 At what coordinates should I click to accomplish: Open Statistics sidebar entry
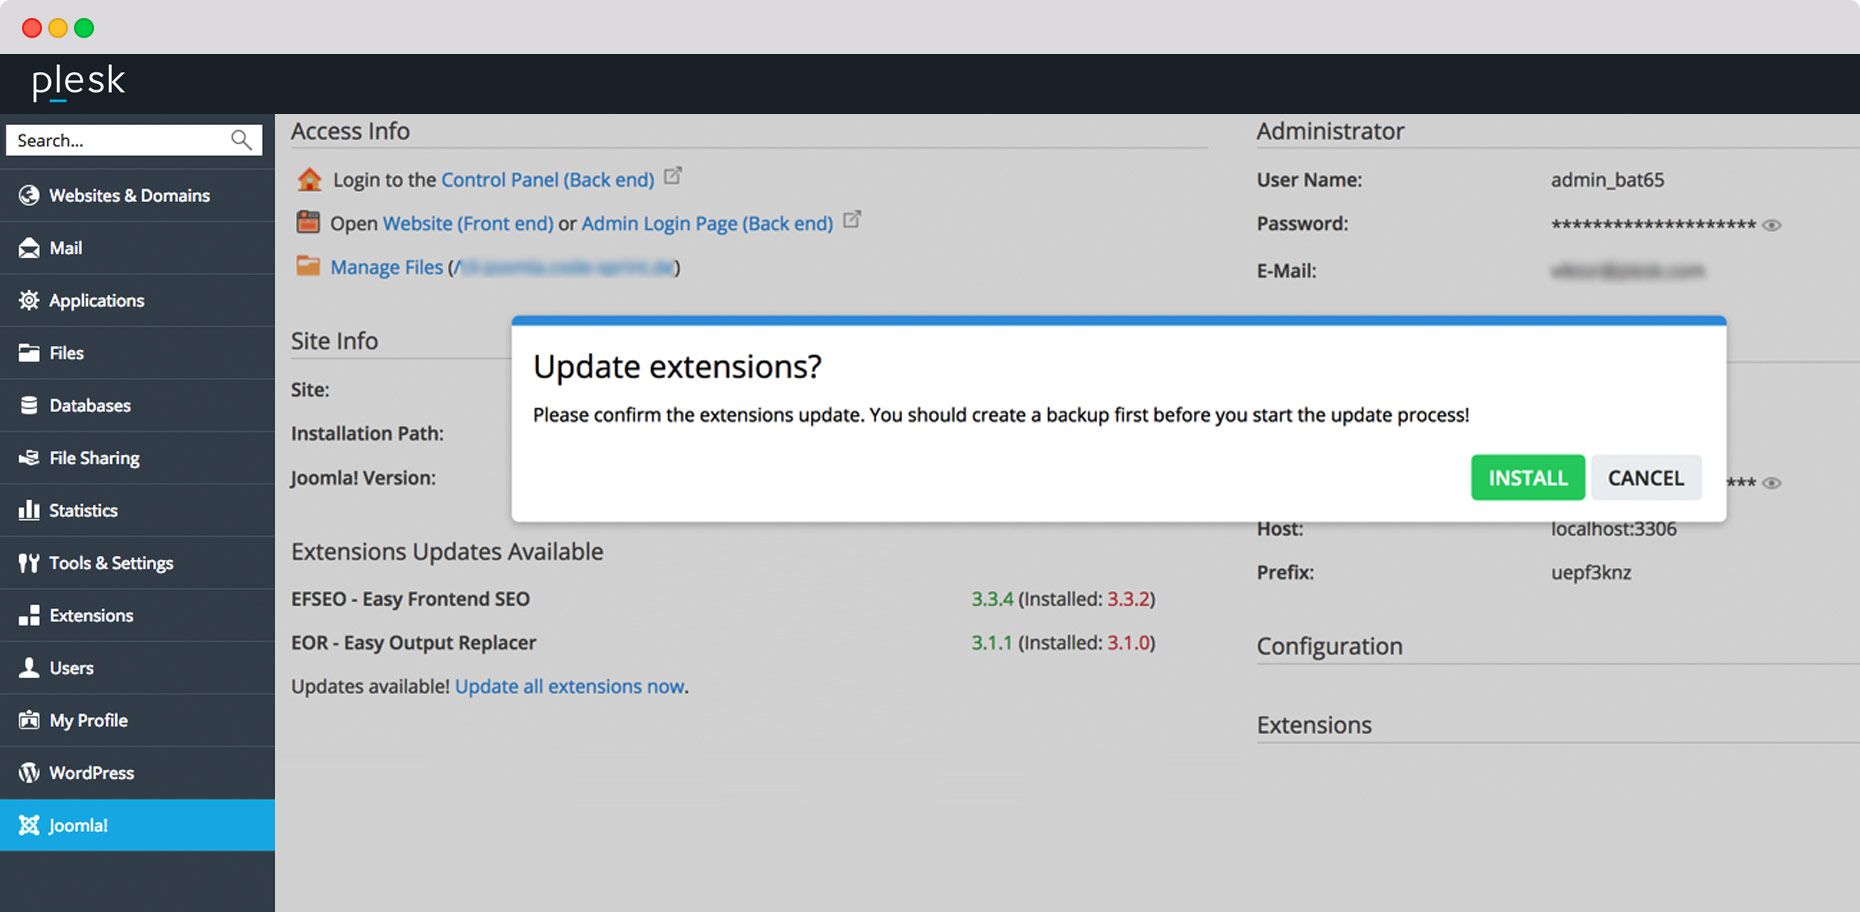tap(137, 510)
